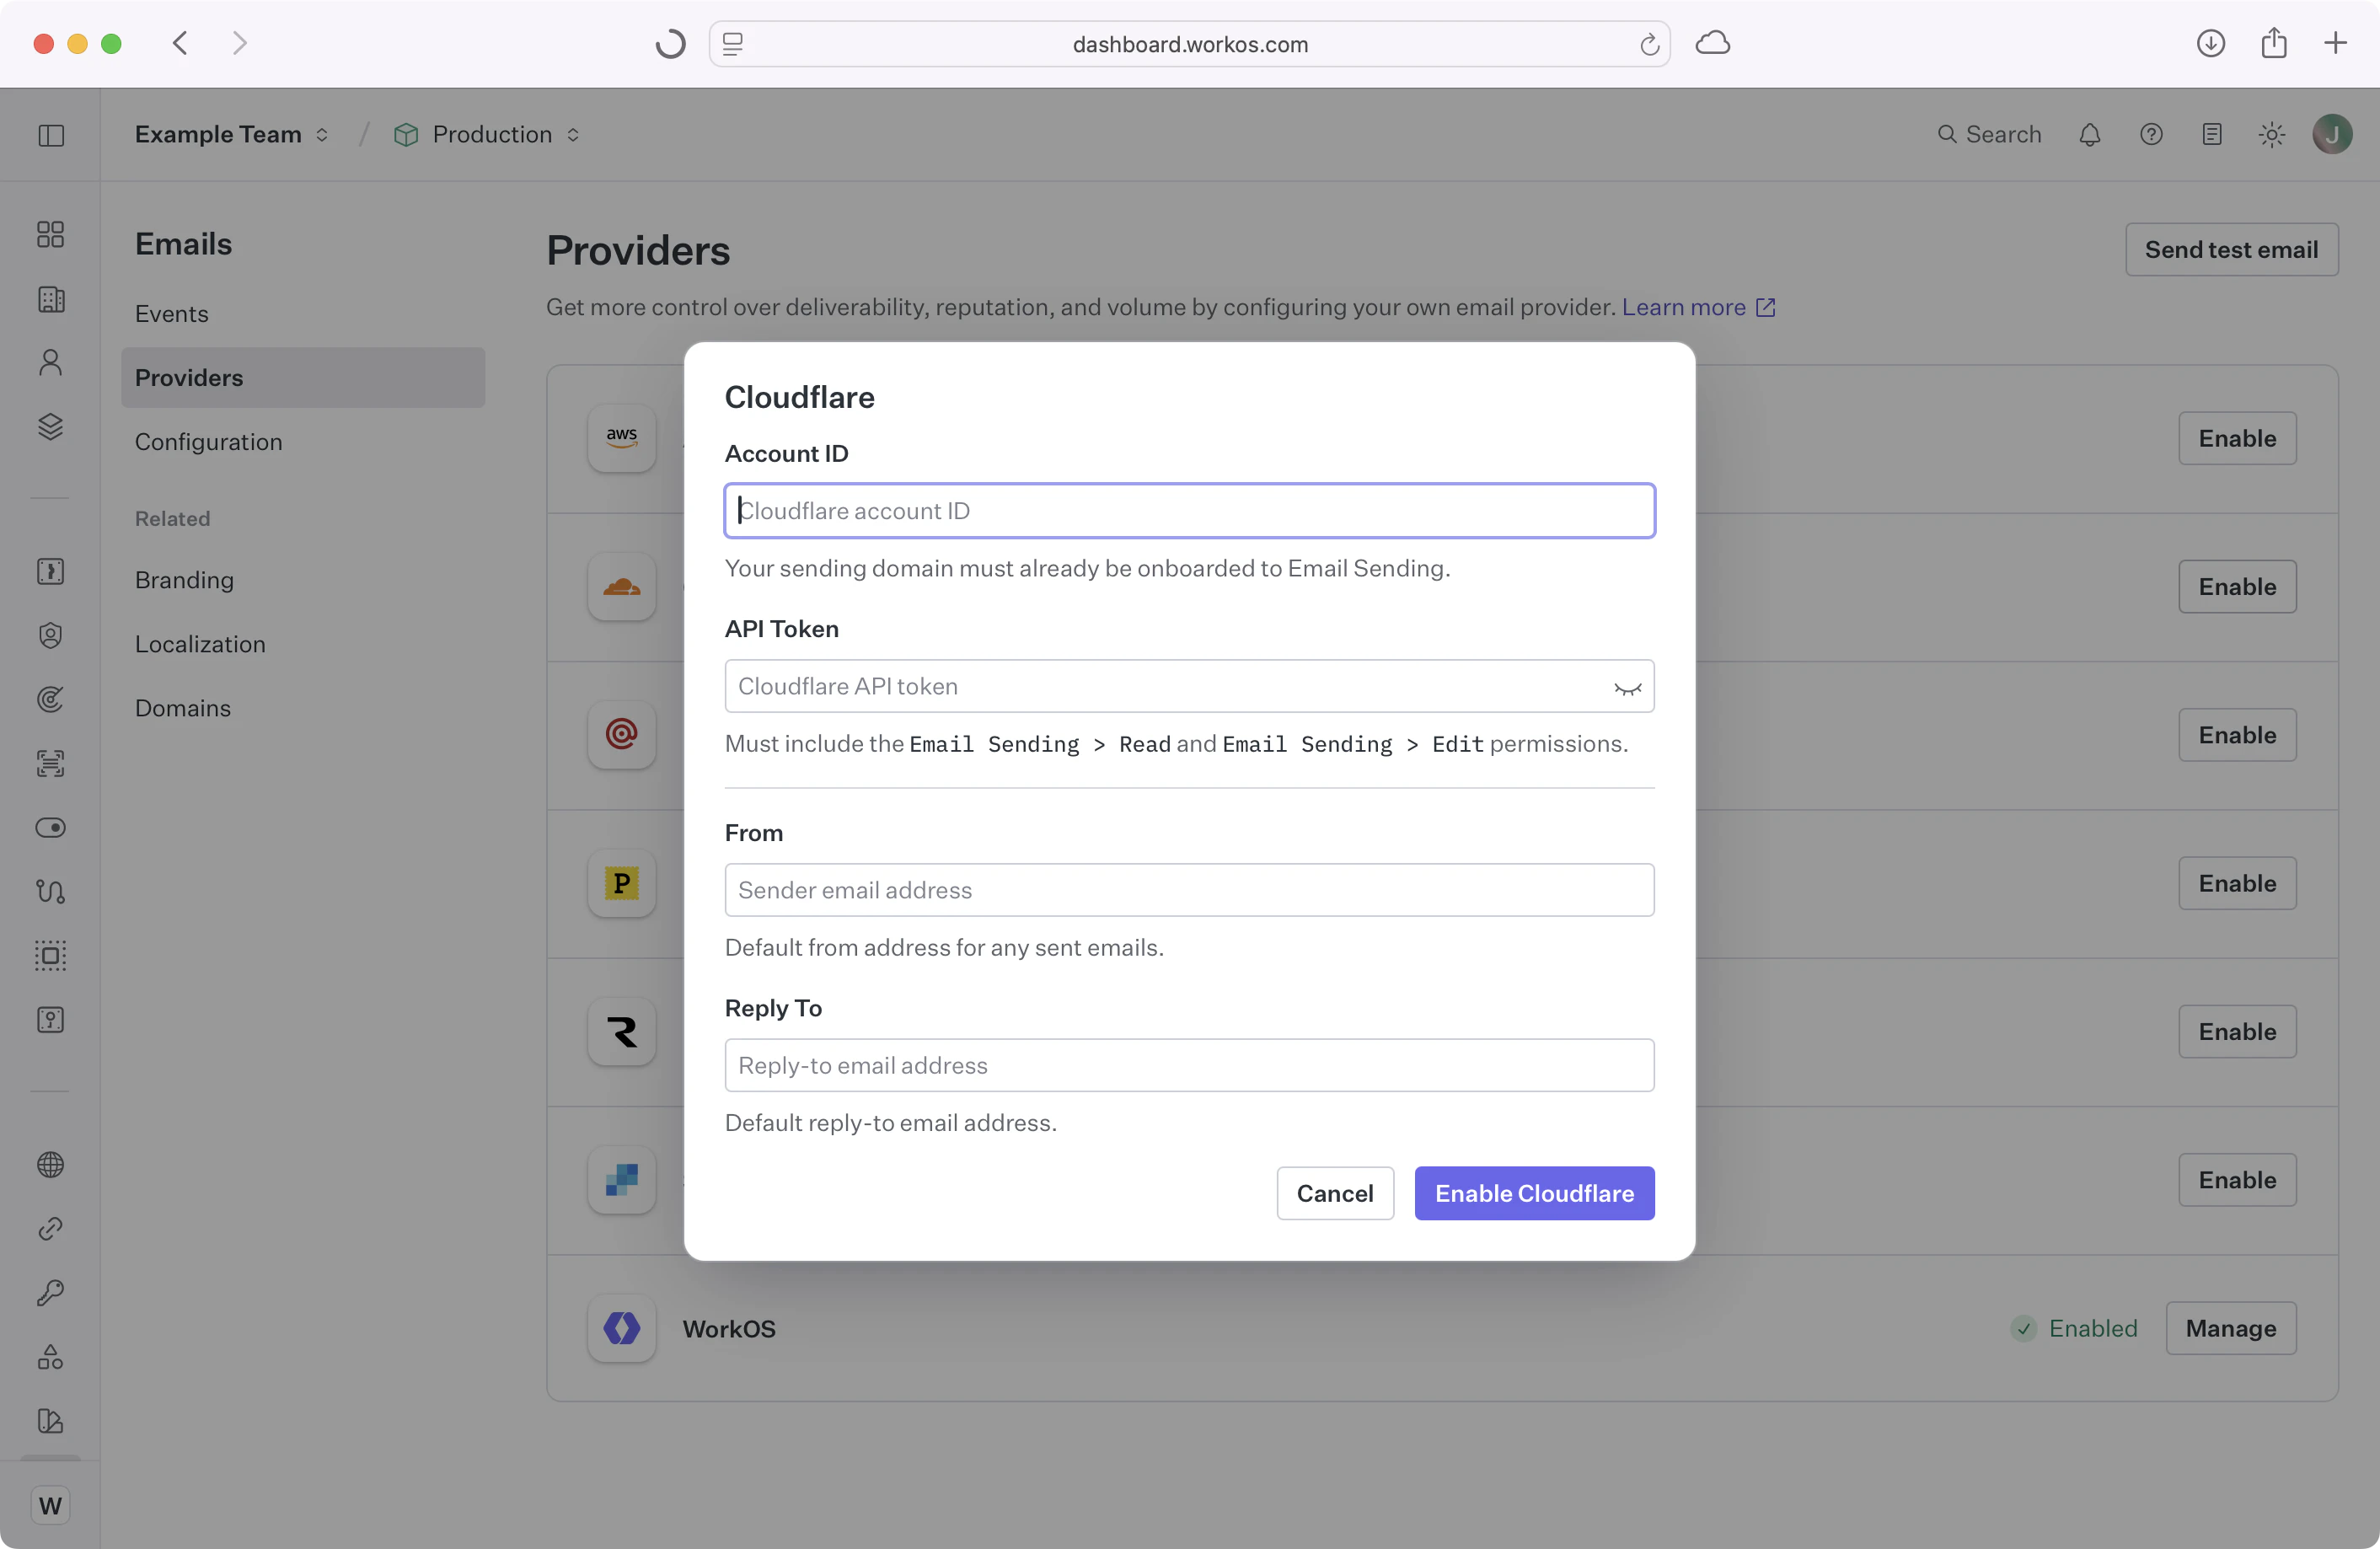Select Providers in Emails menu
2380x1549 pixels.
coord(303,377)
